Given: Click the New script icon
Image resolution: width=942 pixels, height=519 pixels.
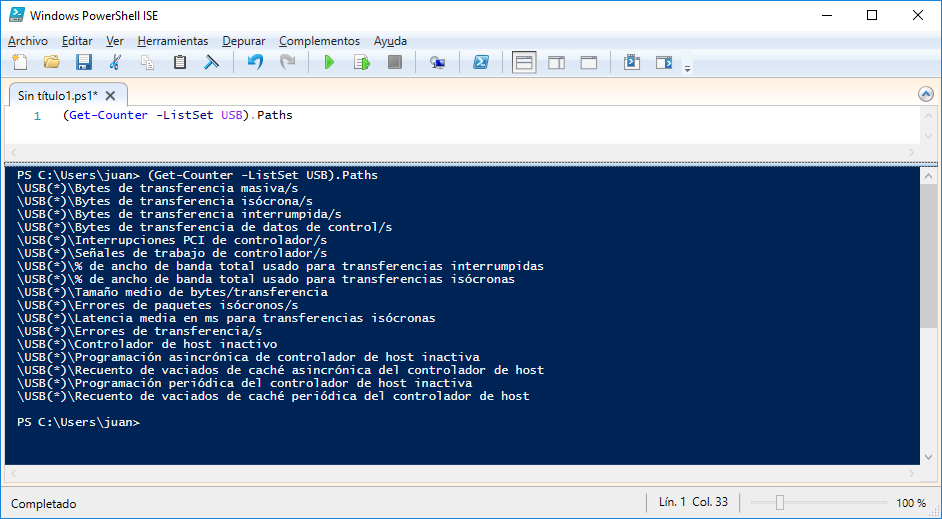Looking at the screenshot, I should (20, 62).
